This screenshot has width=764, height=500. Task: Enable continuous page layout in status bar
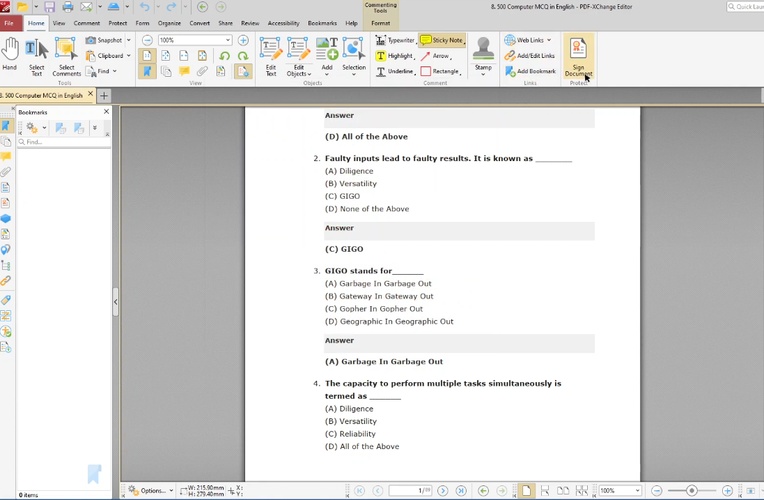[545, 491]
